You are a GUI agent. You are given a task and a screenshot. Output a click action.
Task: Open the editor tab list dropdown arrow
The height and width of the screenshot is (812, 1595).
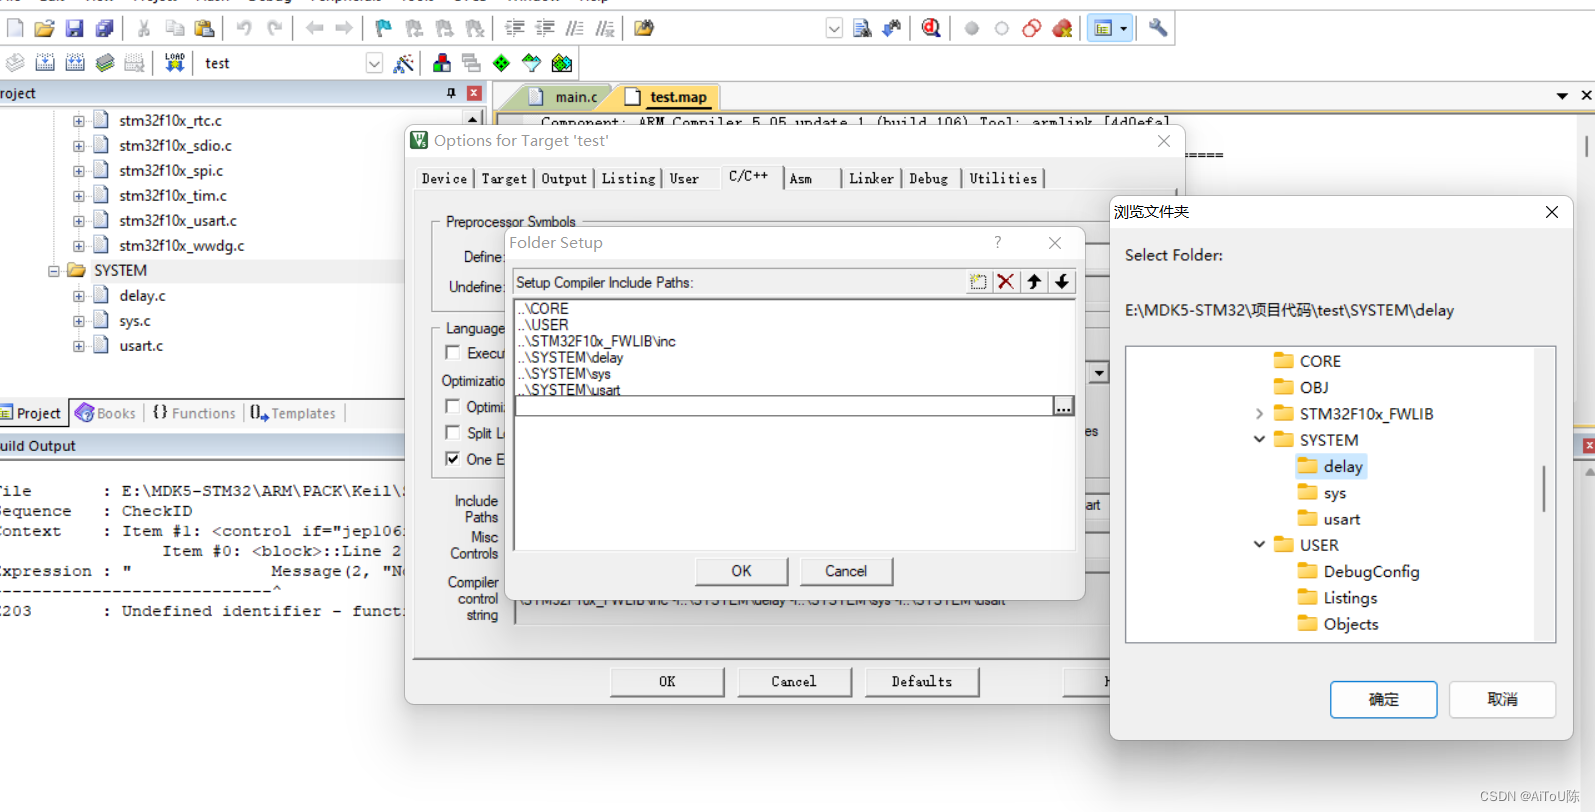(x=1562, y=96)
